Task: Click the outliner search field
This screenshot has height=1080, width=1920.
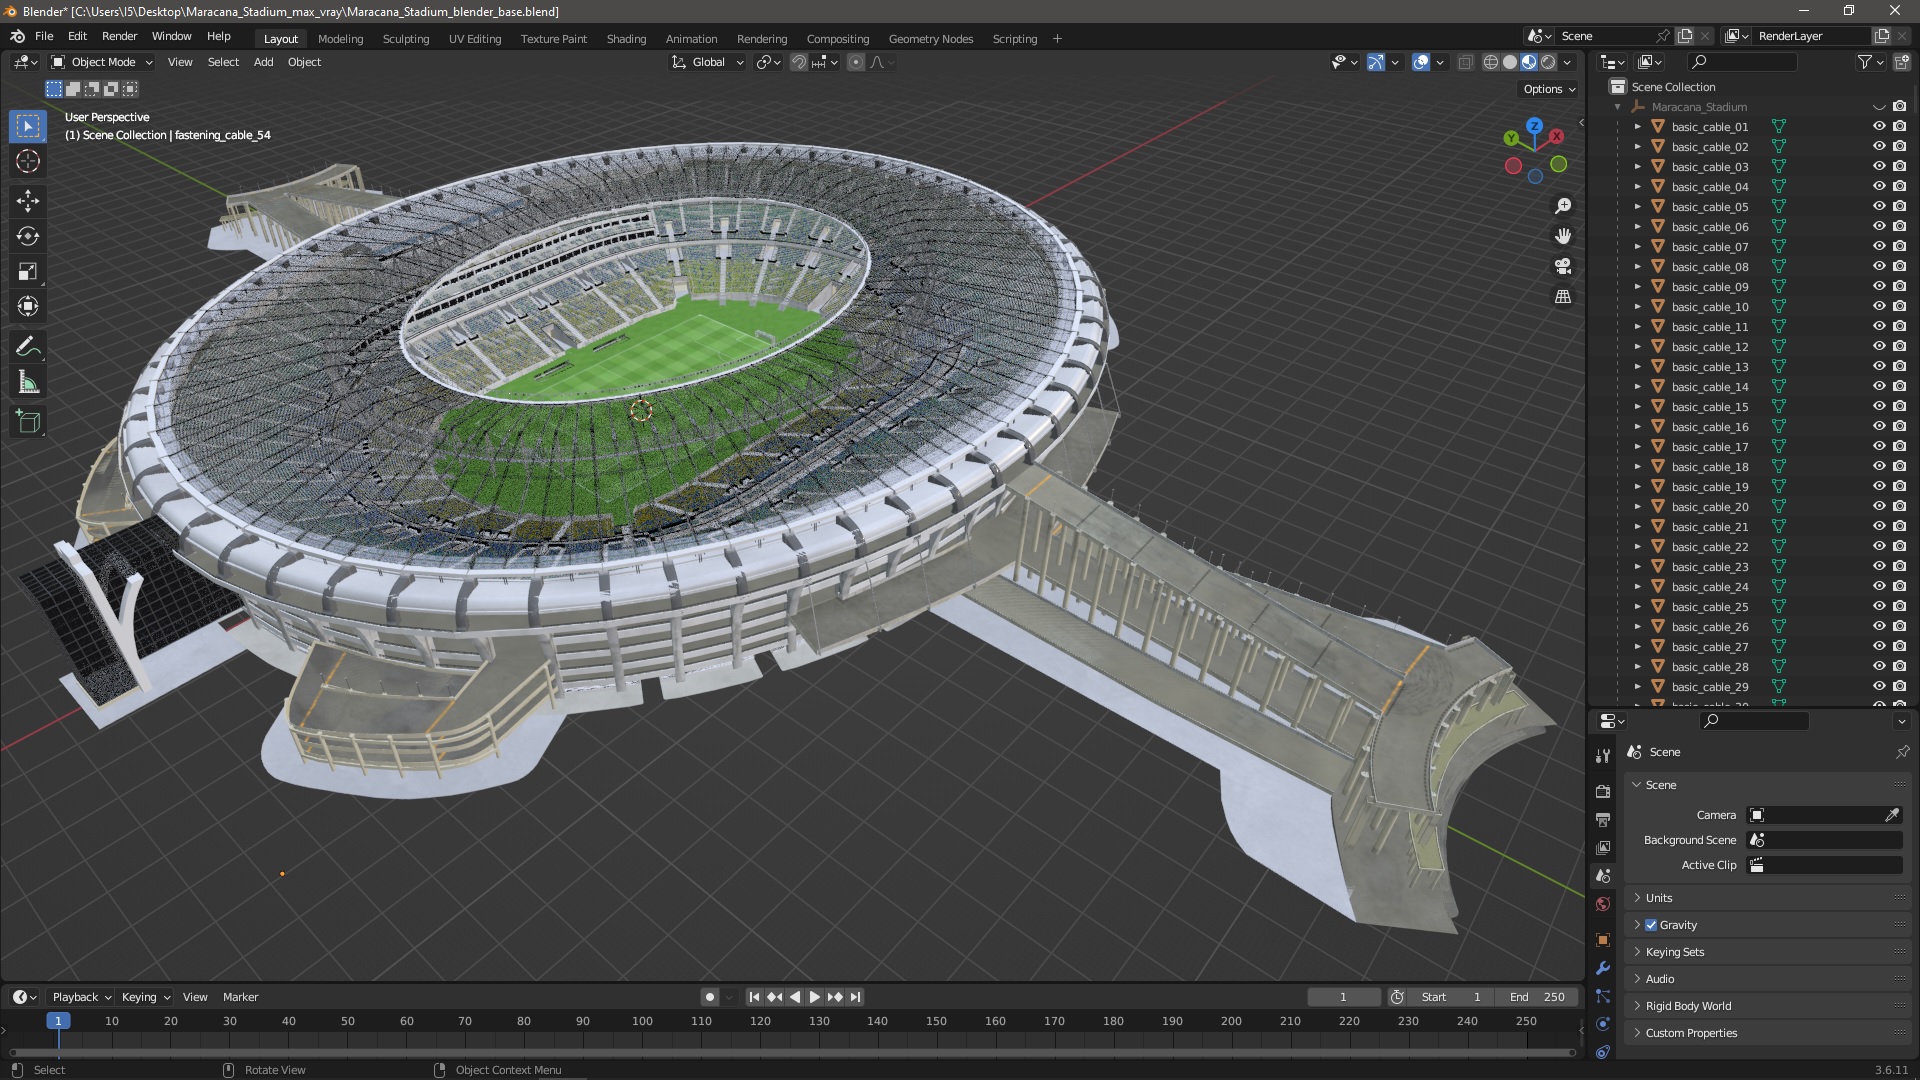Action: tap(1741, 62)
